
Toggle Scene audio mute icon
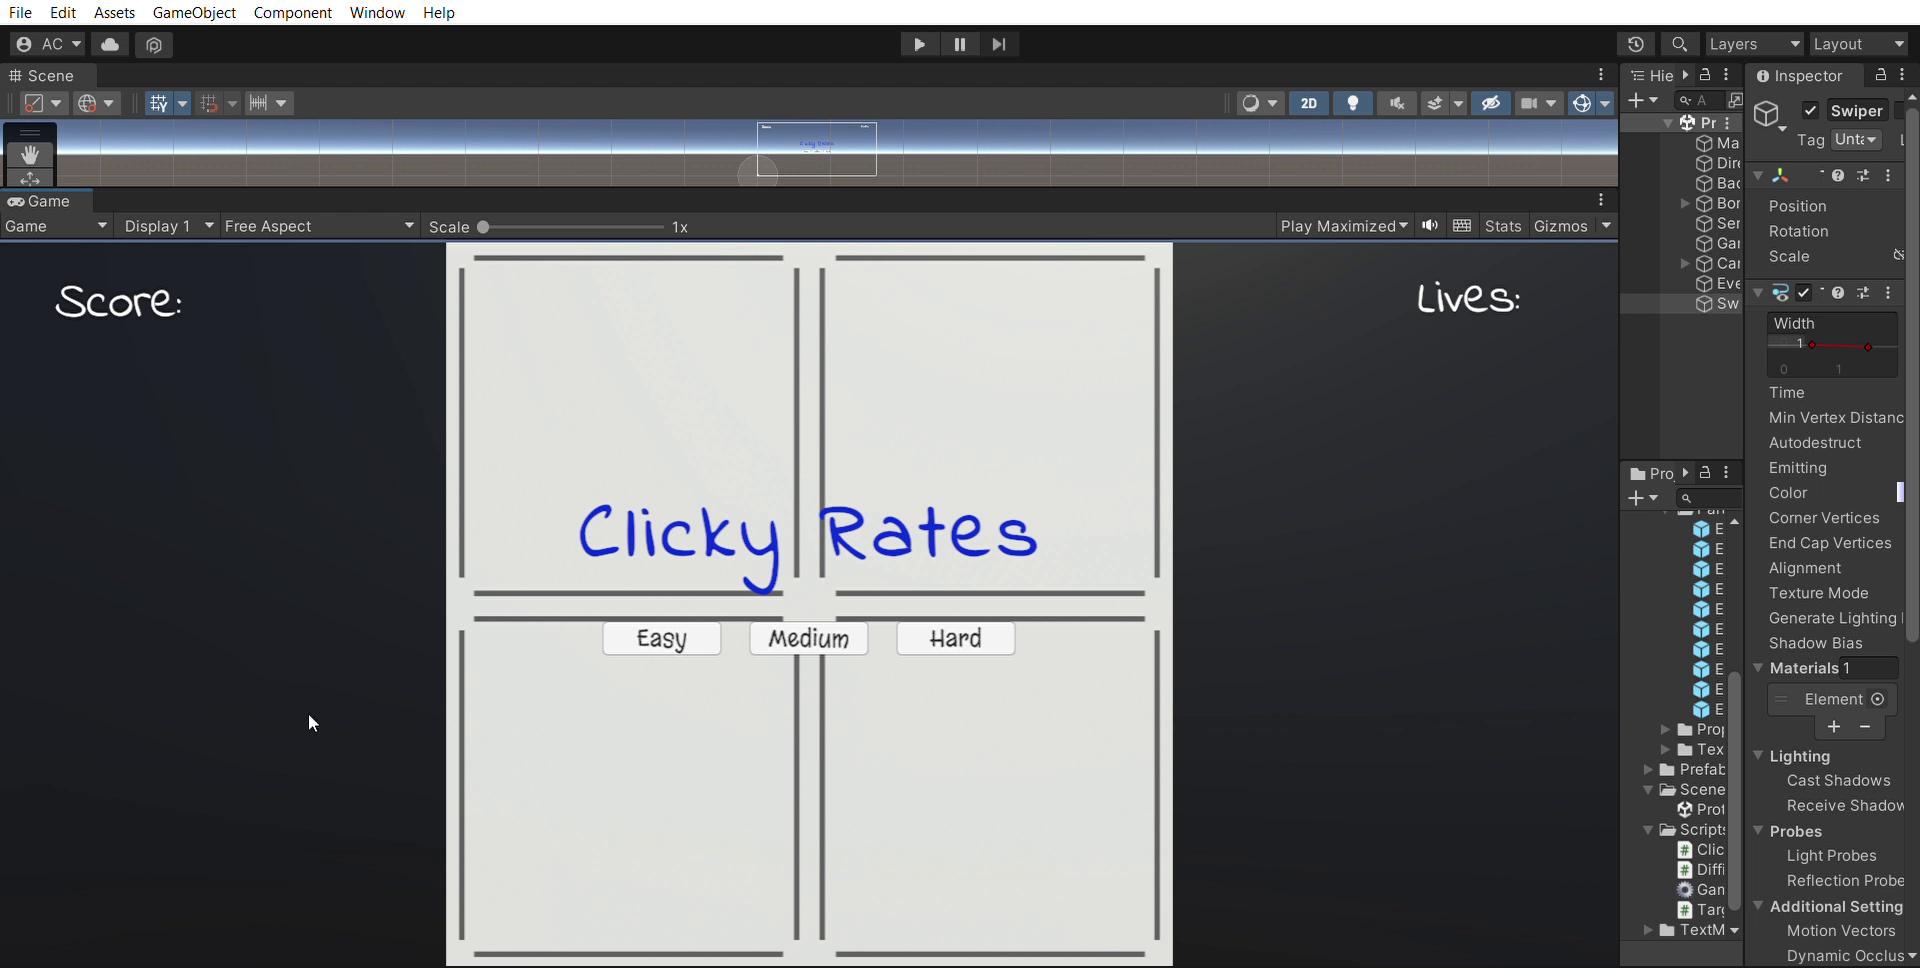pyautogui.click(x=1397, y=103)
